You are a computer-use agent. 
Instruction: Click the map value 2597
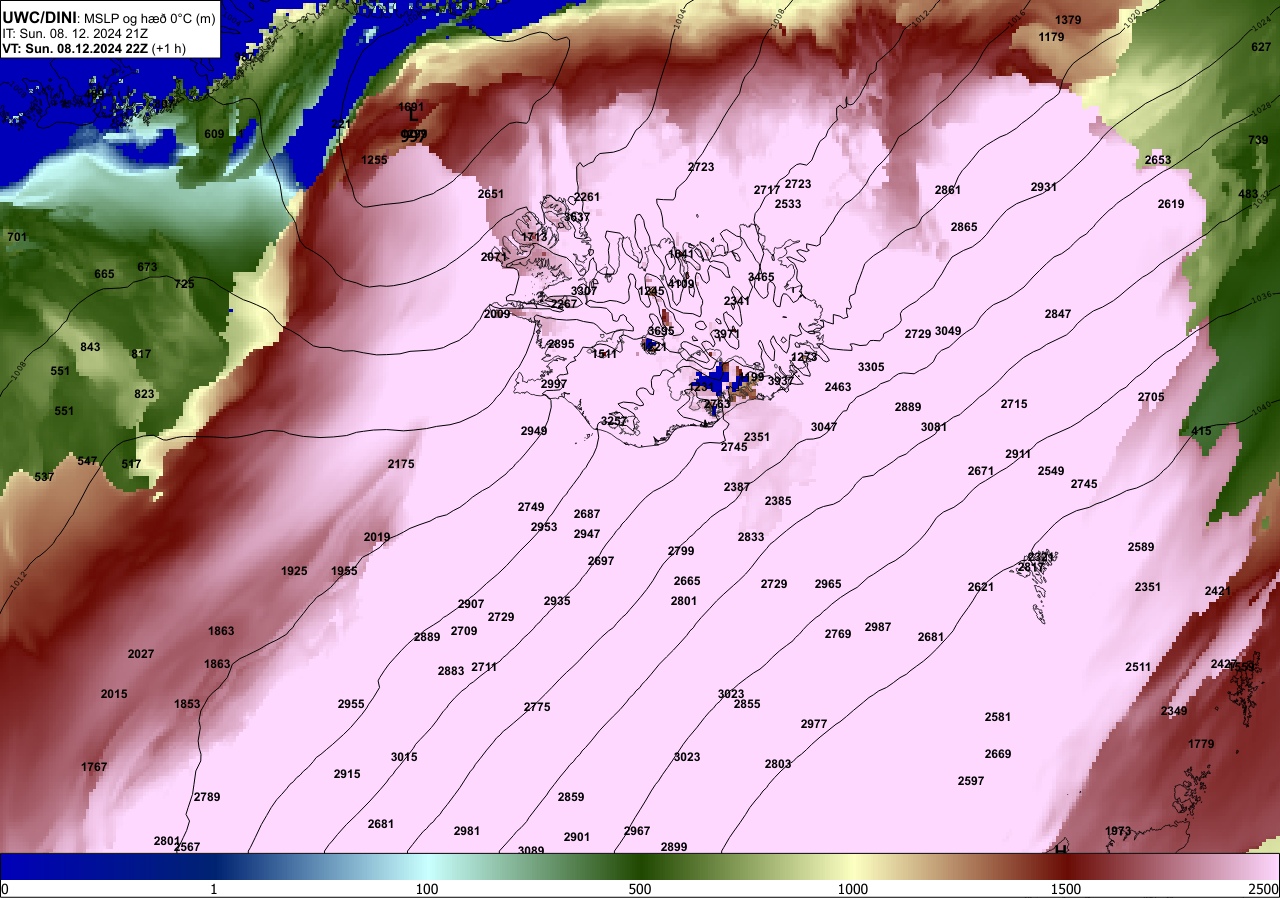pos(971,781)
